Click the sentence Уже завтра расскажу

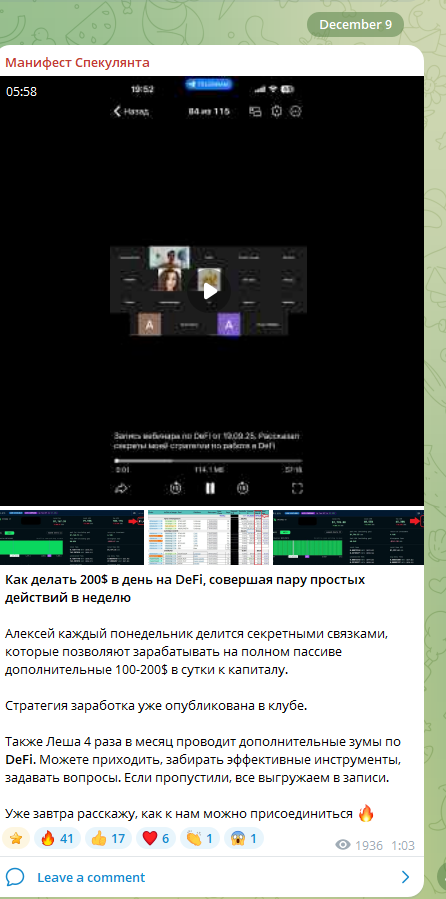(179, 814)
